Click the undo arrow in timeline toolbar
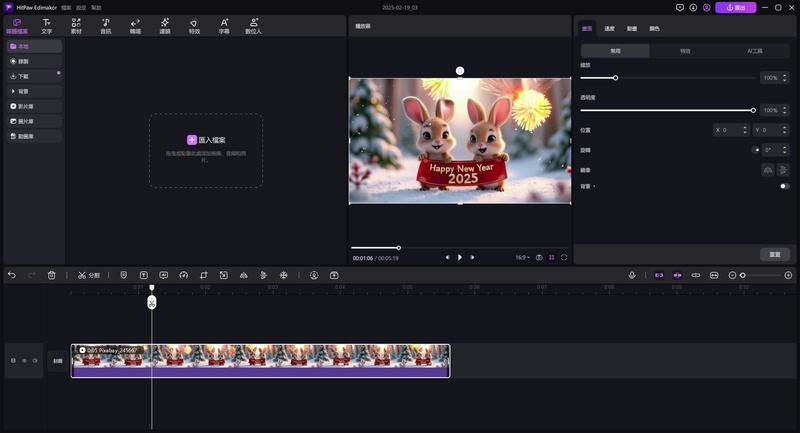 click(x=12, y=275)
